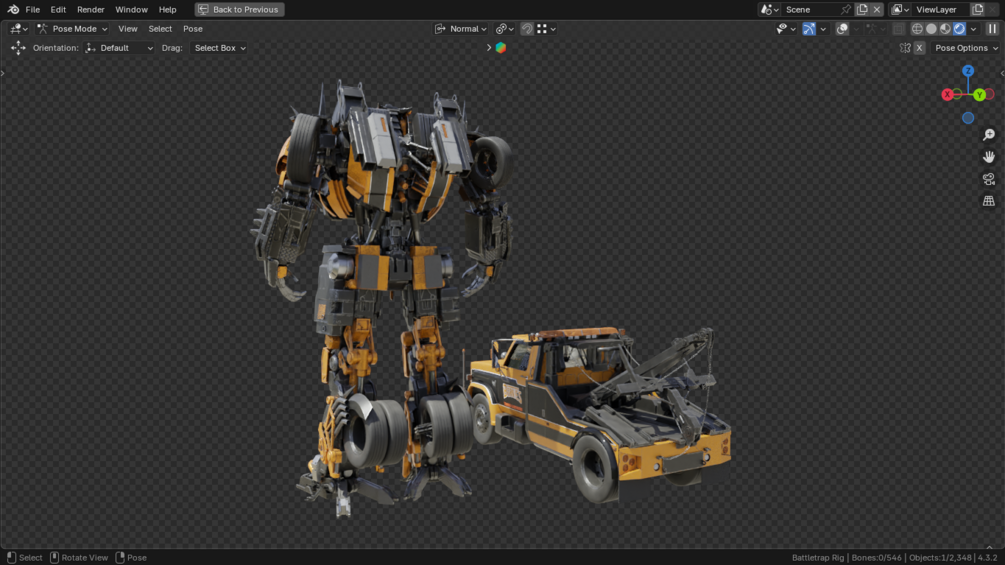1005x565 pixels.
Task: Expand the right sidebar arrow
Action: point(1002,74)
